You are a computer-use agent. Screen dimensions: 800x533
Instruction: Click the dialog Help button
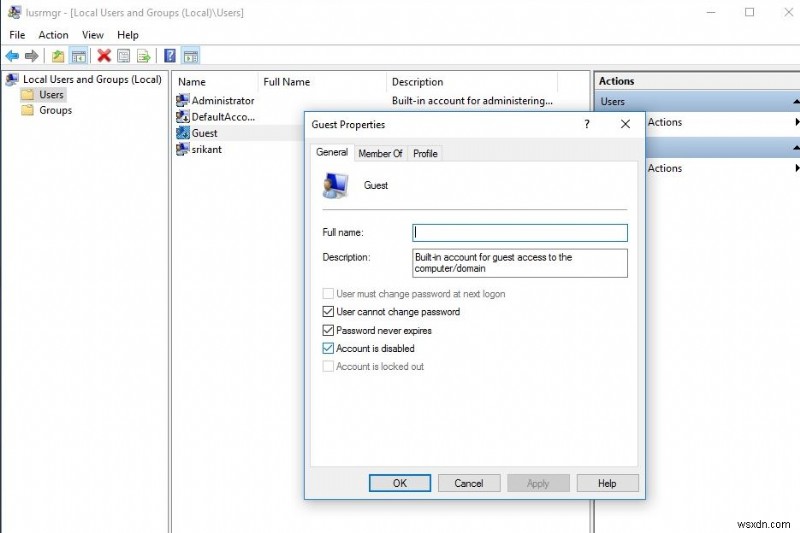607,483
